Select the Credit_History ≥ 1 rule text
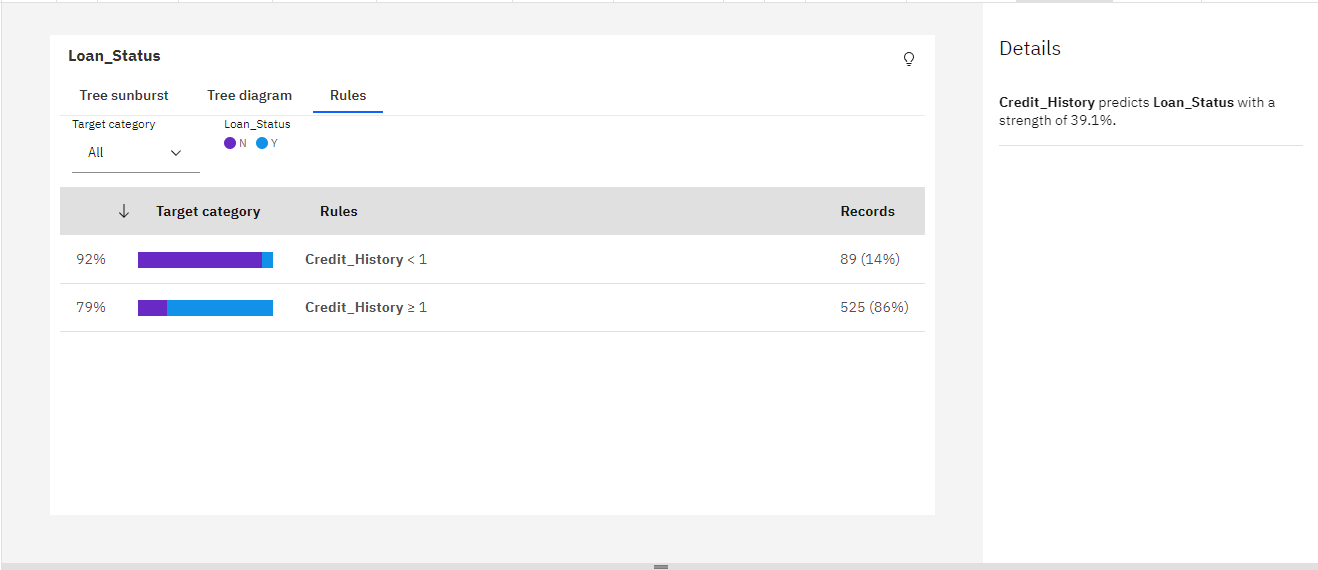Image resolution: width=1318 pixels, height=570 pixels. click(365, 308)
